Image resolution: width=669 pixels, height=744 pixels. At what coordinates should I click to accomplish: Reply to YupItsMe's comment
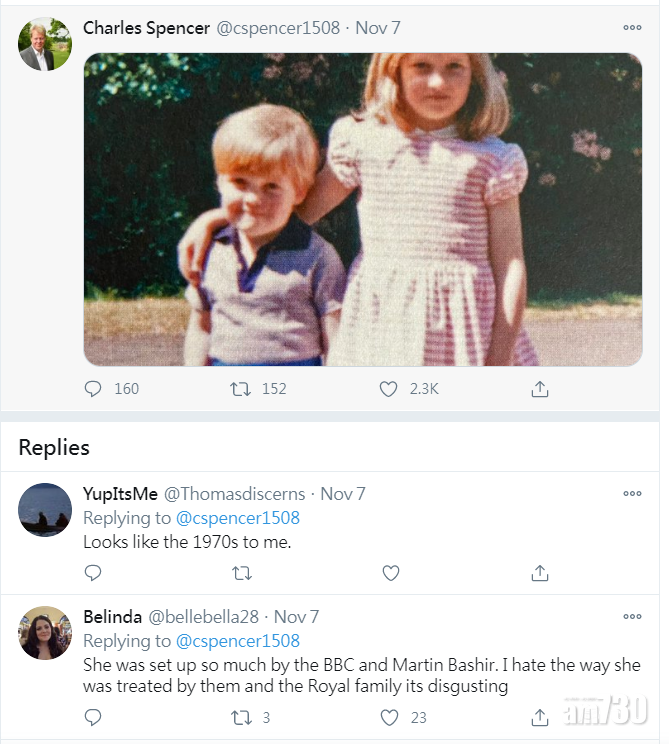tap(93, 573)
